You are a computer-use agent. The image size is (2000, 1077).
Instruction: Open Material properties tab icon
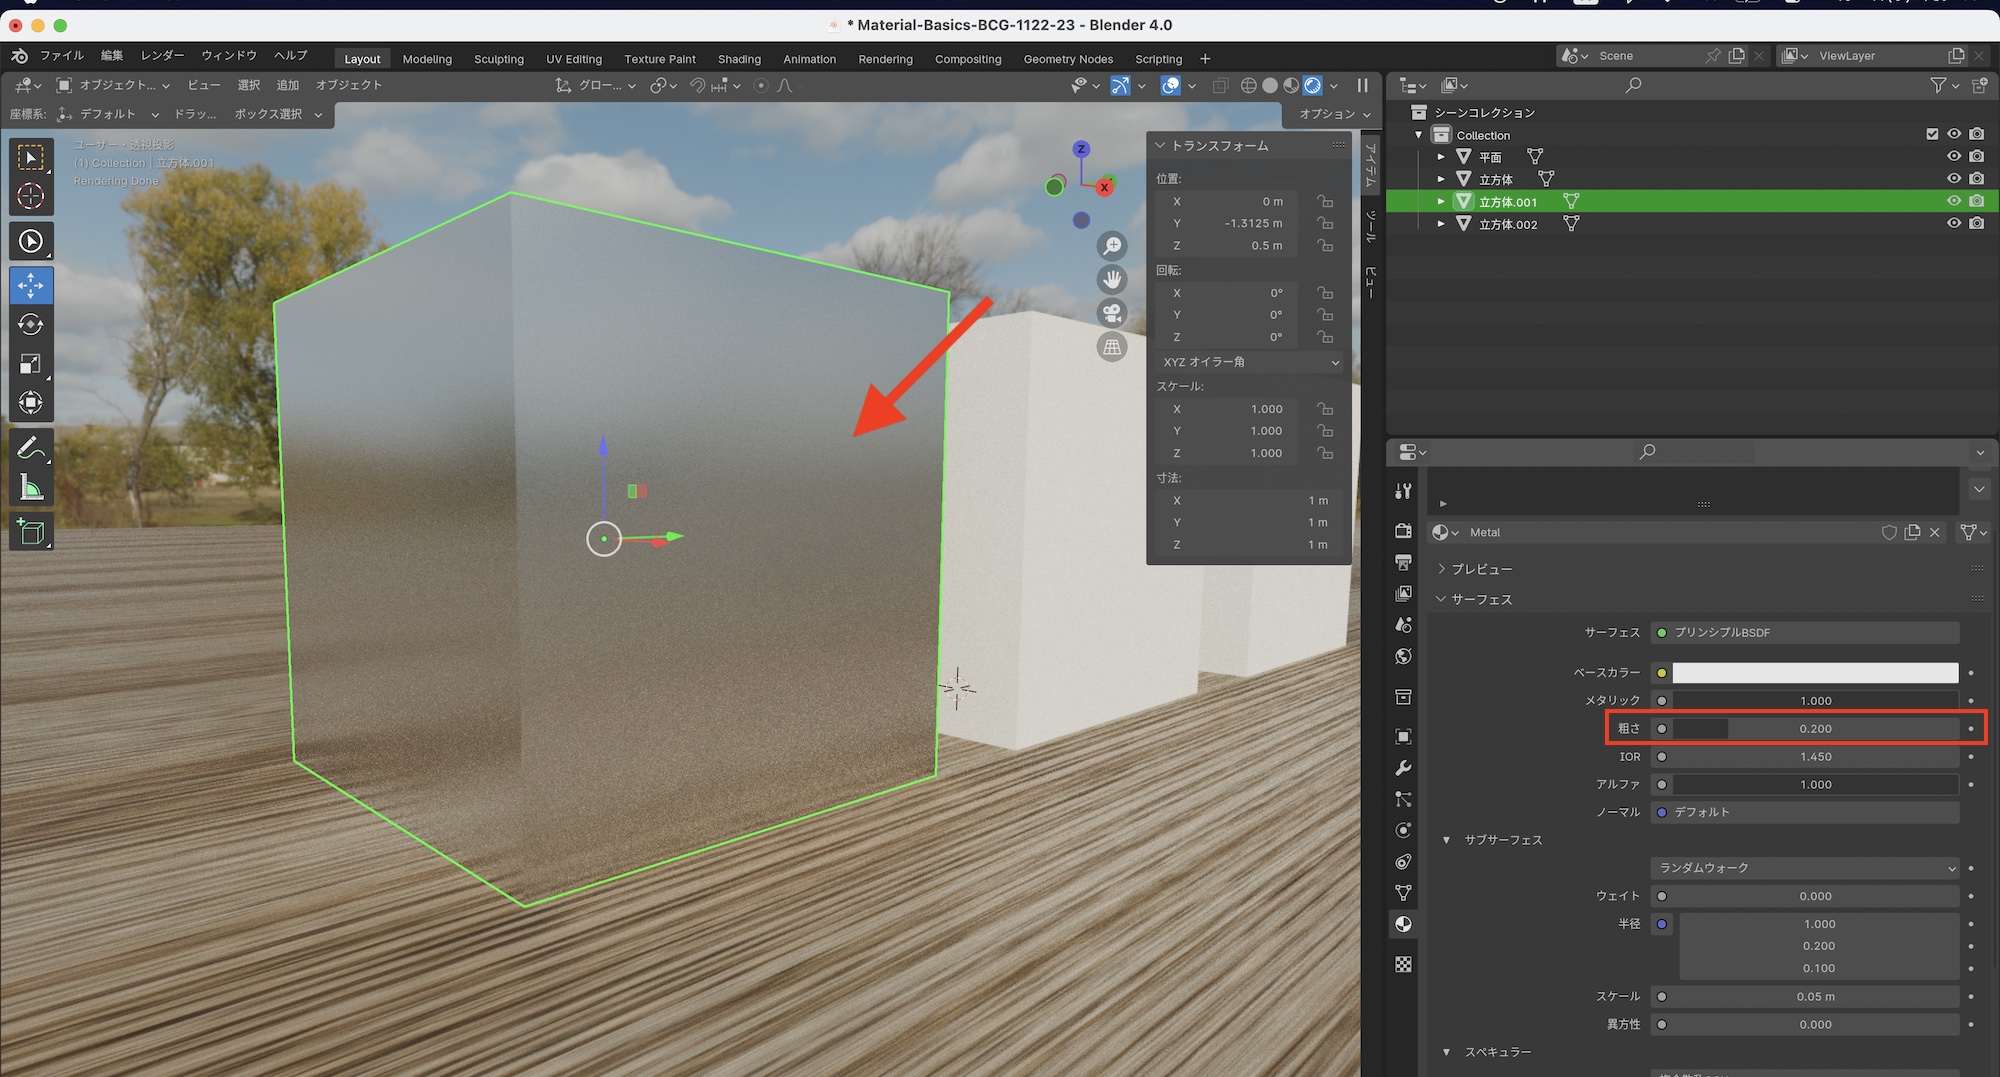click(x=1404, y=924)
